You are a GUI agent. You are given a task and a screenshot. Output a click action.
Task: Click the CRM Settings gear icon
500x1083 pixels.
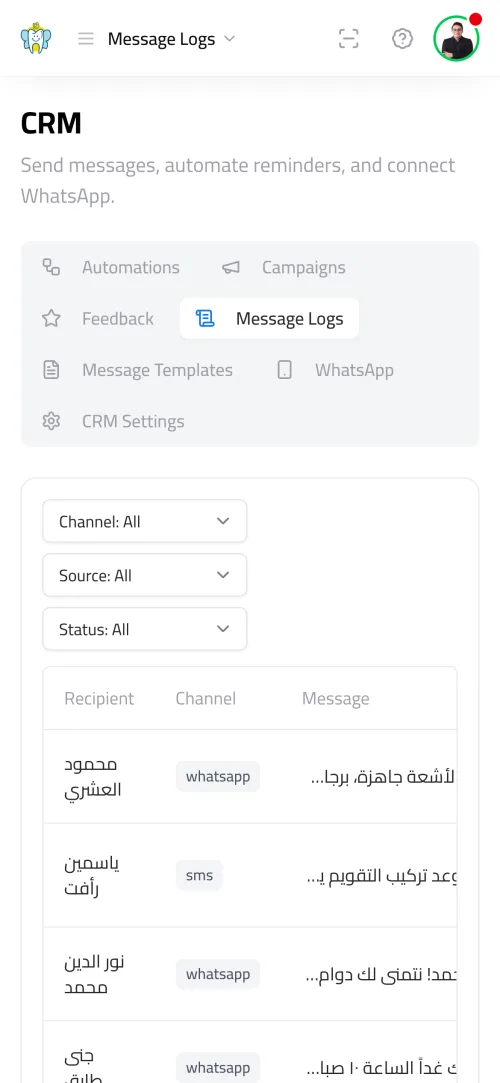pyautogui.click(x=51, y=421)
